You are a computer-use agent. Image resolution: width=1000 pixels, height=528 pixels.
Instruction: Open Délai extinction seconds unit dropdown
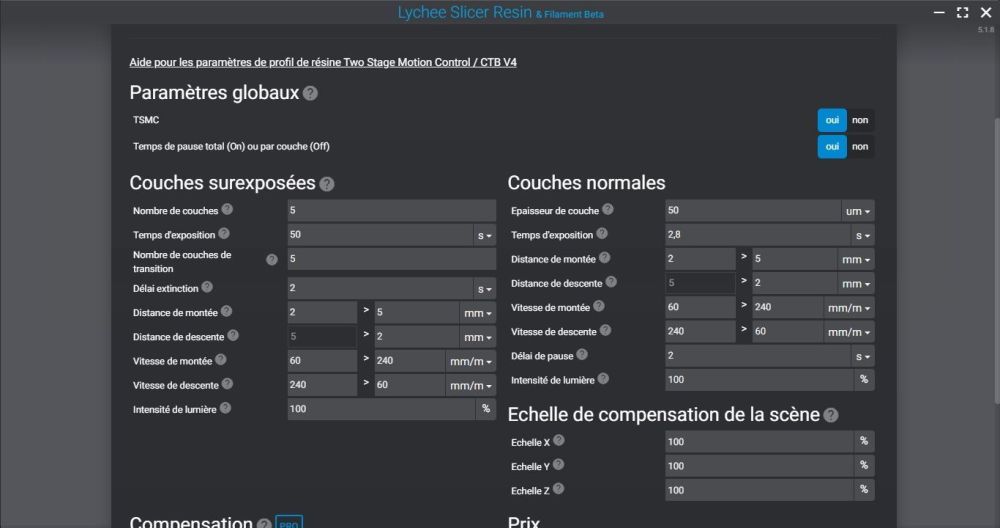pos(484,289)
